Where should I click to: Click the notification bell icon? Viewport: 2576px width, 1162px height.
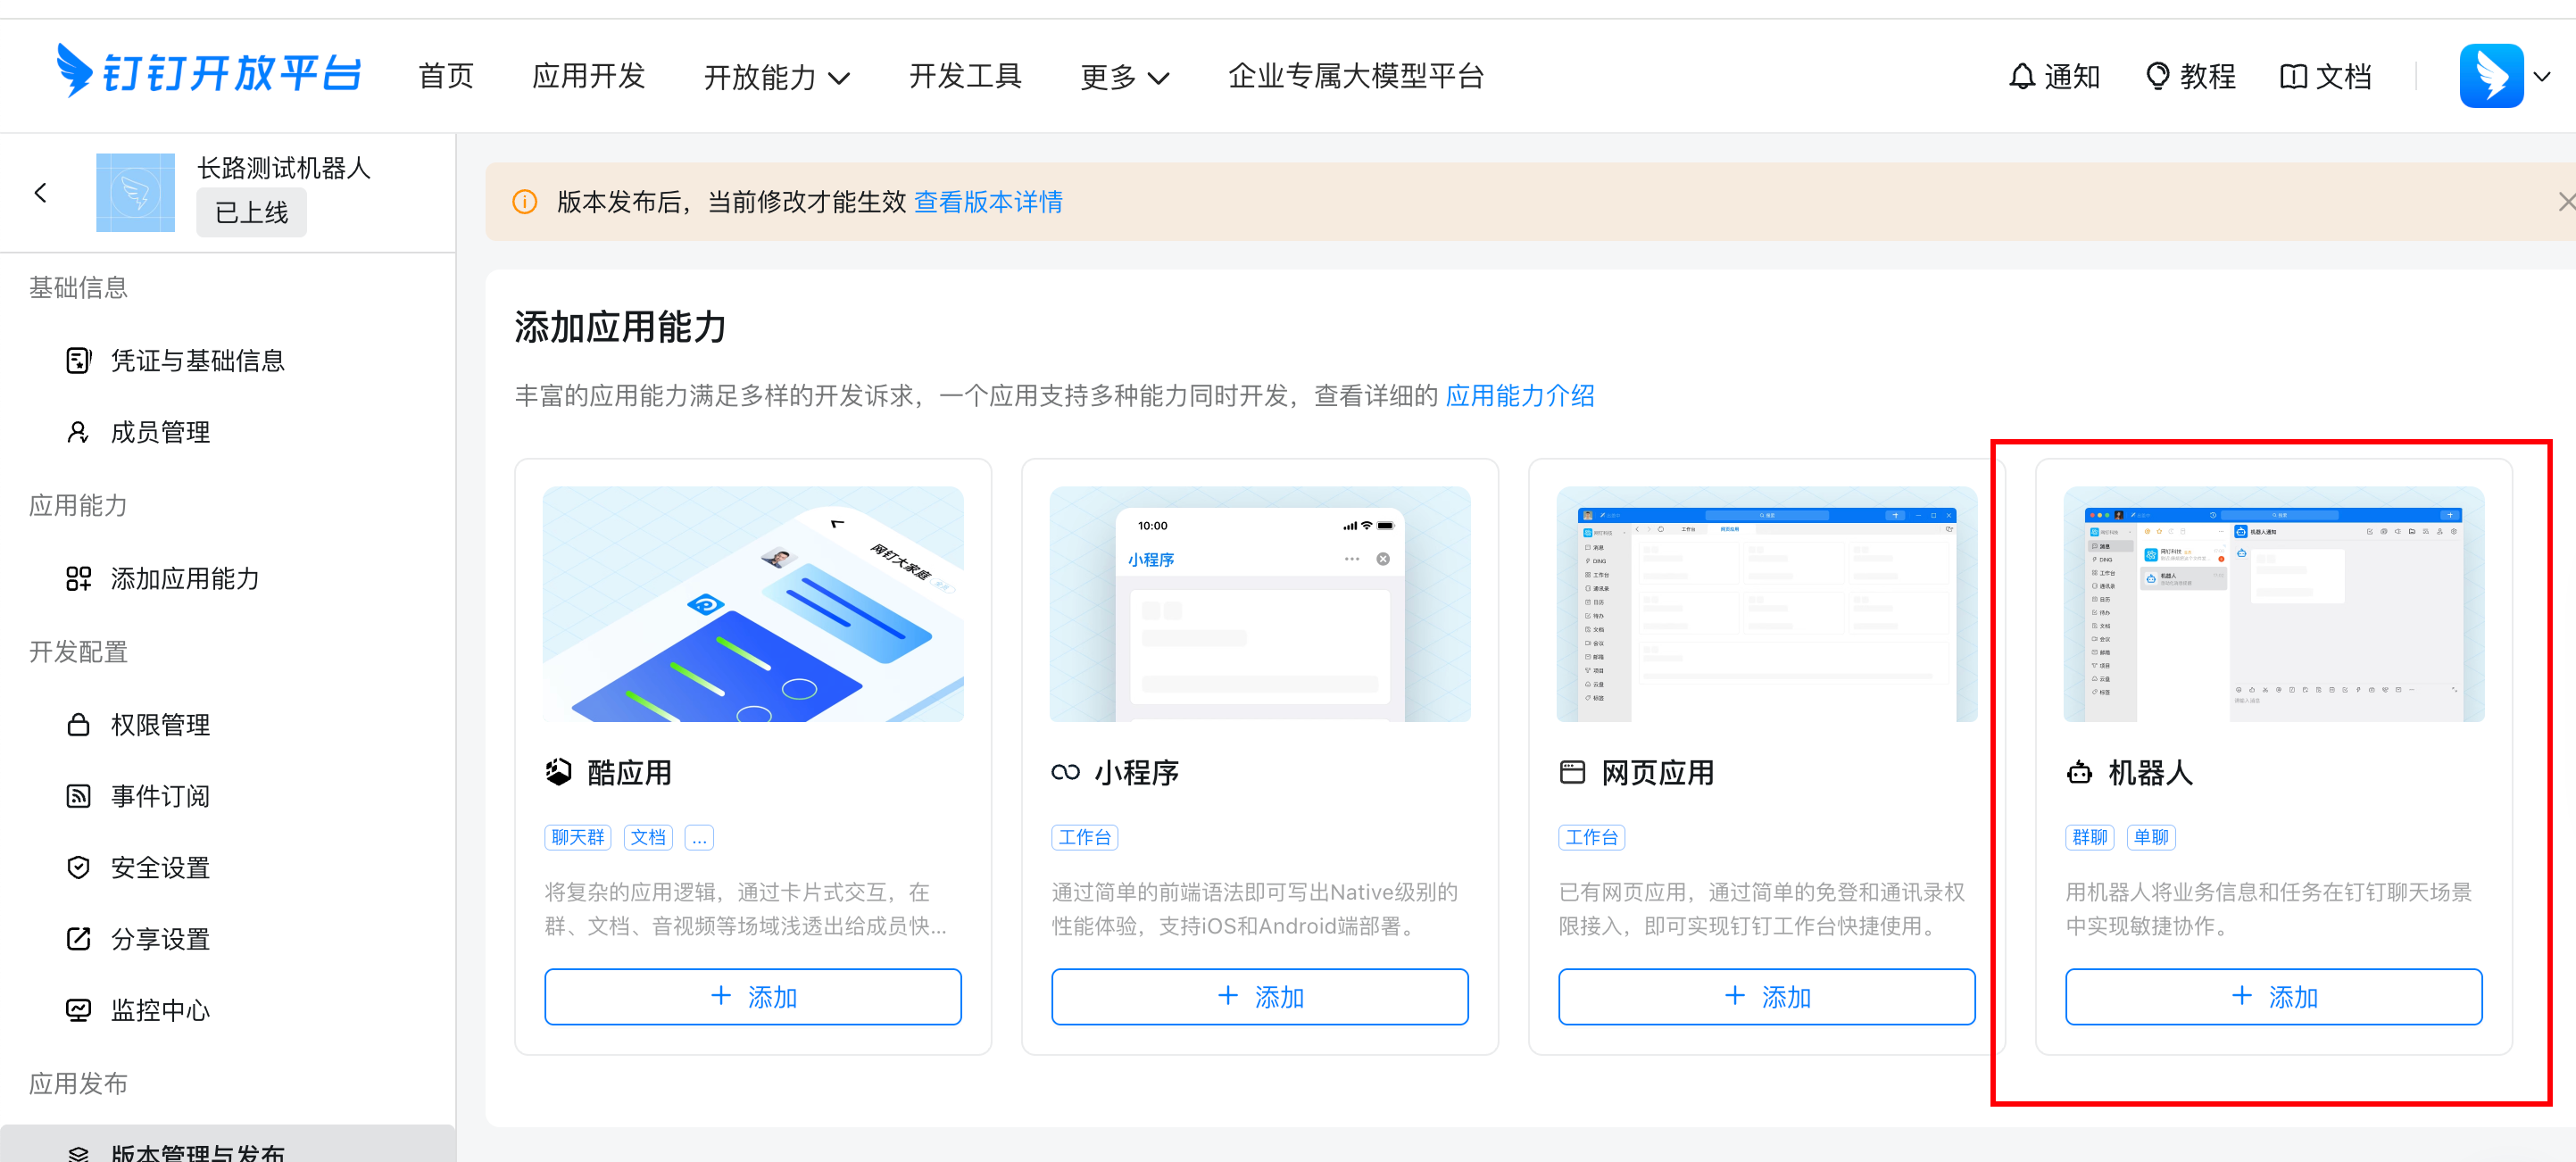click(2021, 76)
